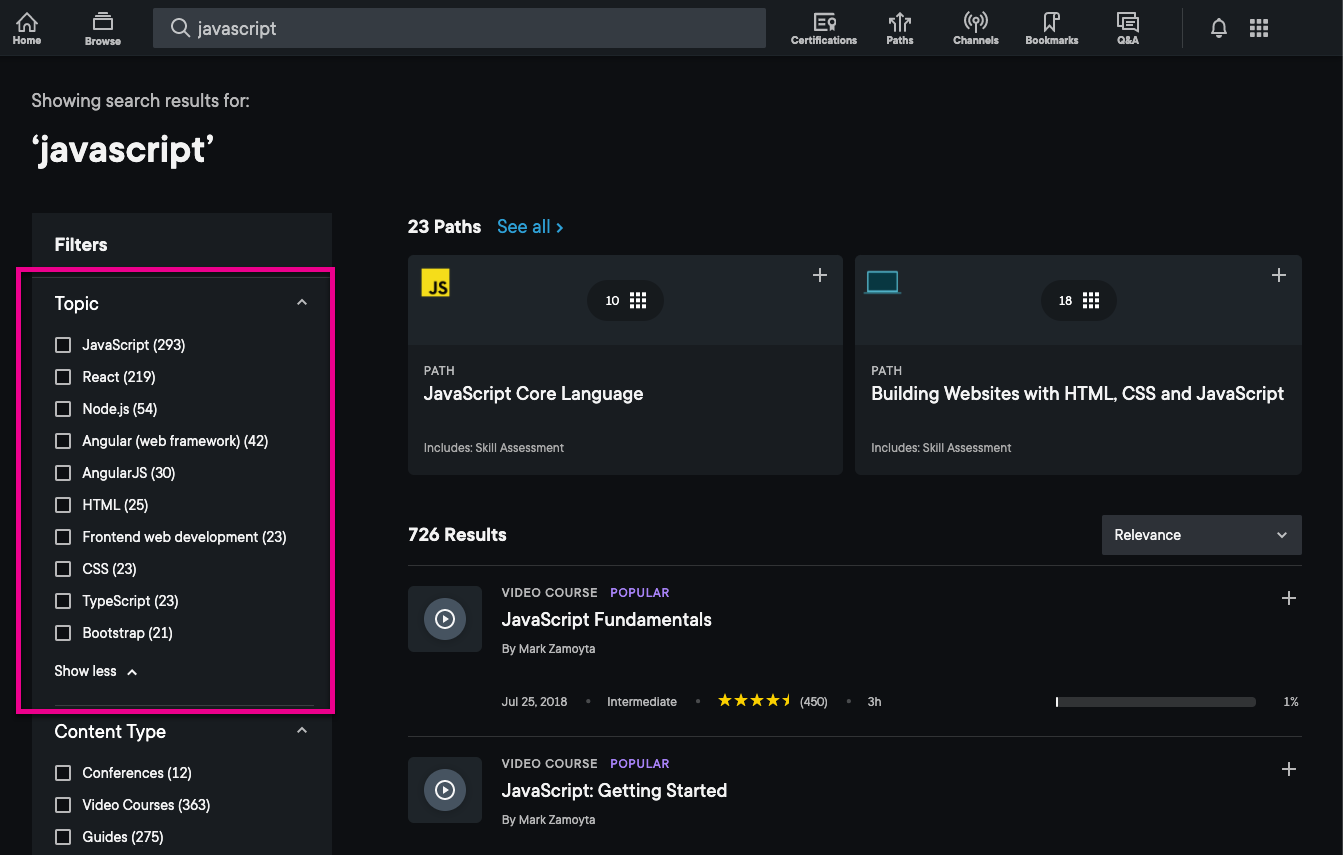Check the TypeScript (23) filter

pyautogui.click(x=63, y=601)
